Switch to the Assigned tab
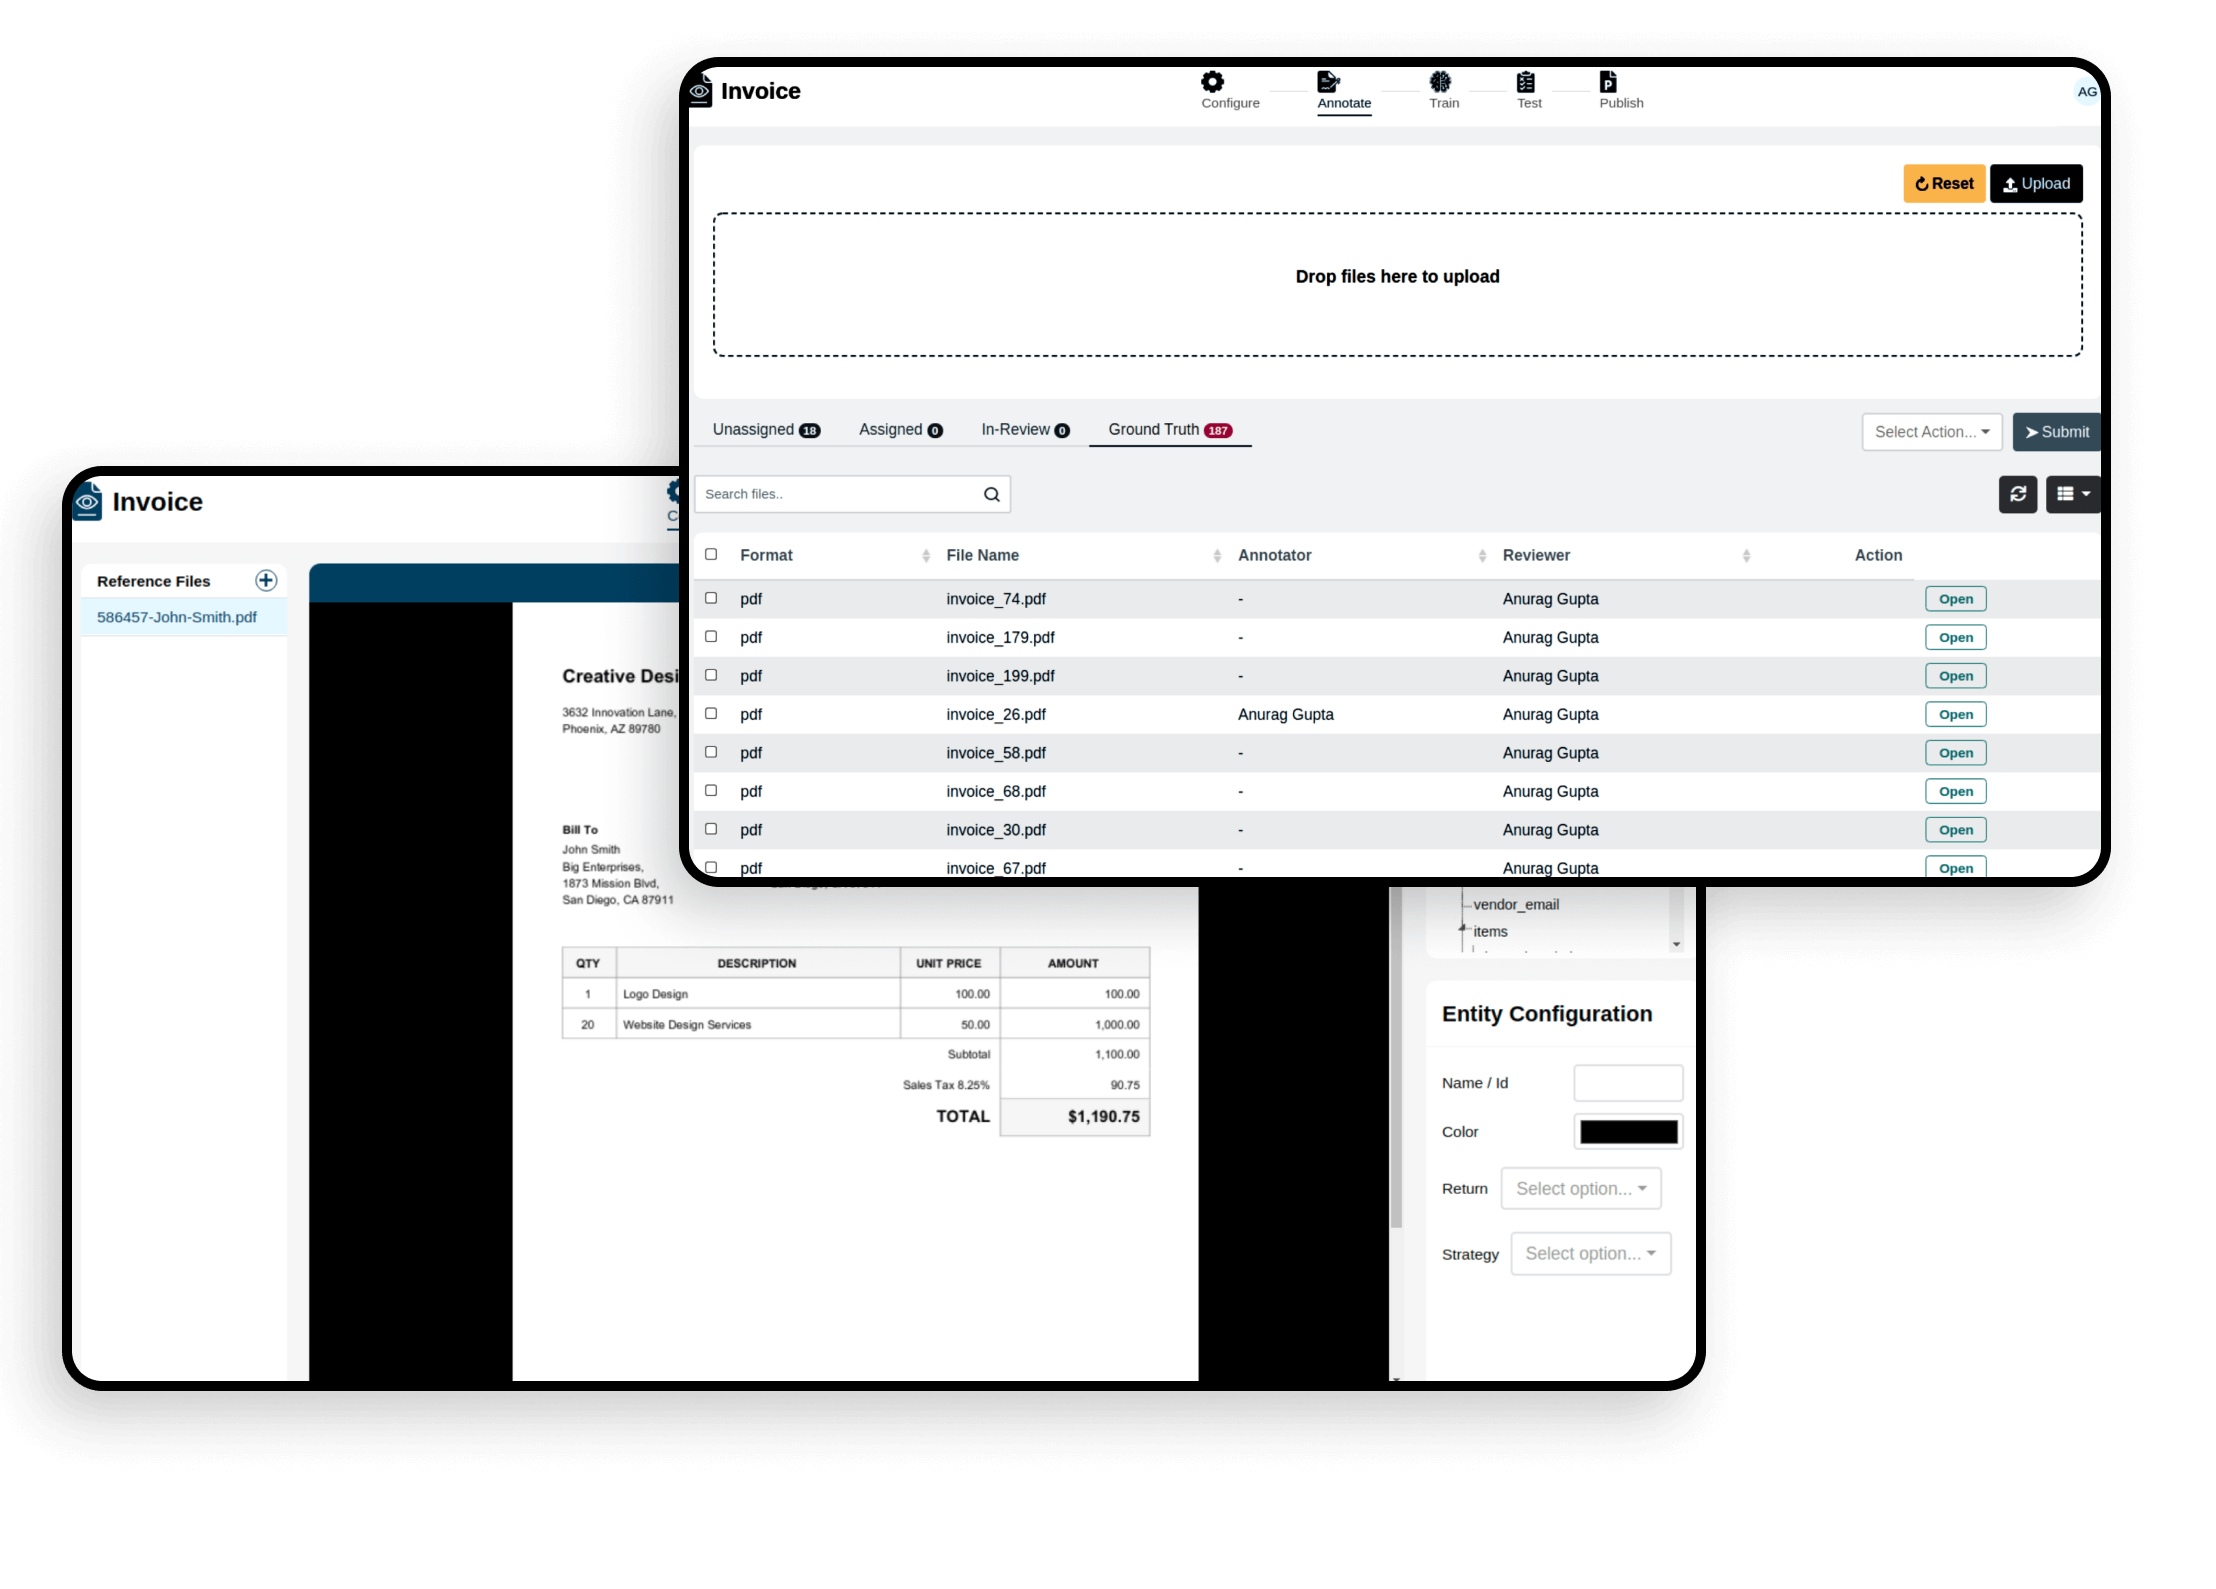The height and width of the screenshot is (1589, 2216). click(900, 430)
